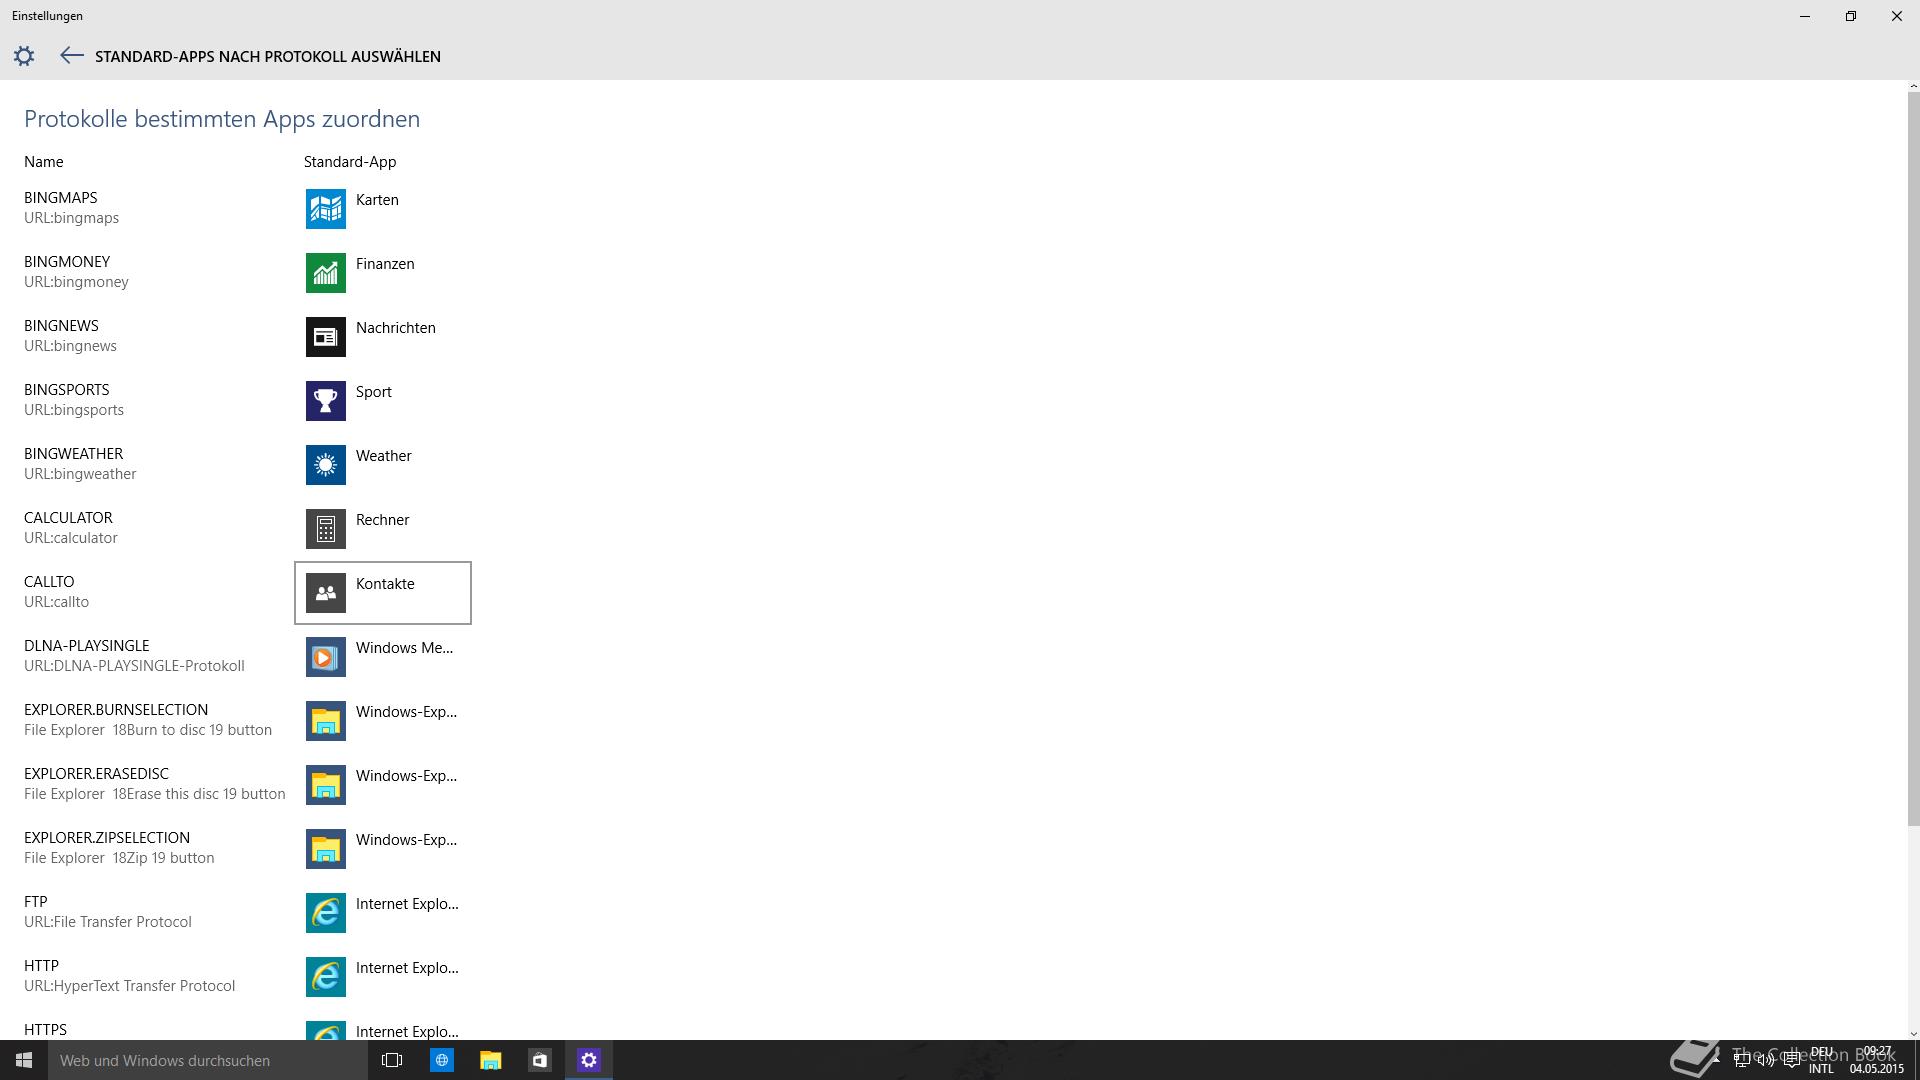Select the BINGMONEY protocol name
The height and width of the screenshot is (1080, 1920).
point(67,262)
